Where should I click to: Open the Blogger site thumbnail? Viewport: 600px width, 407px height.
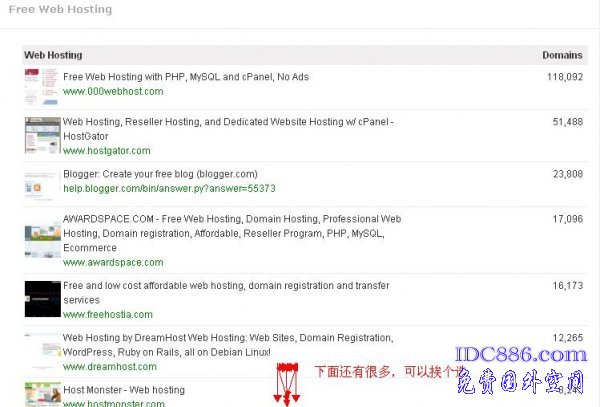(42, 185)
